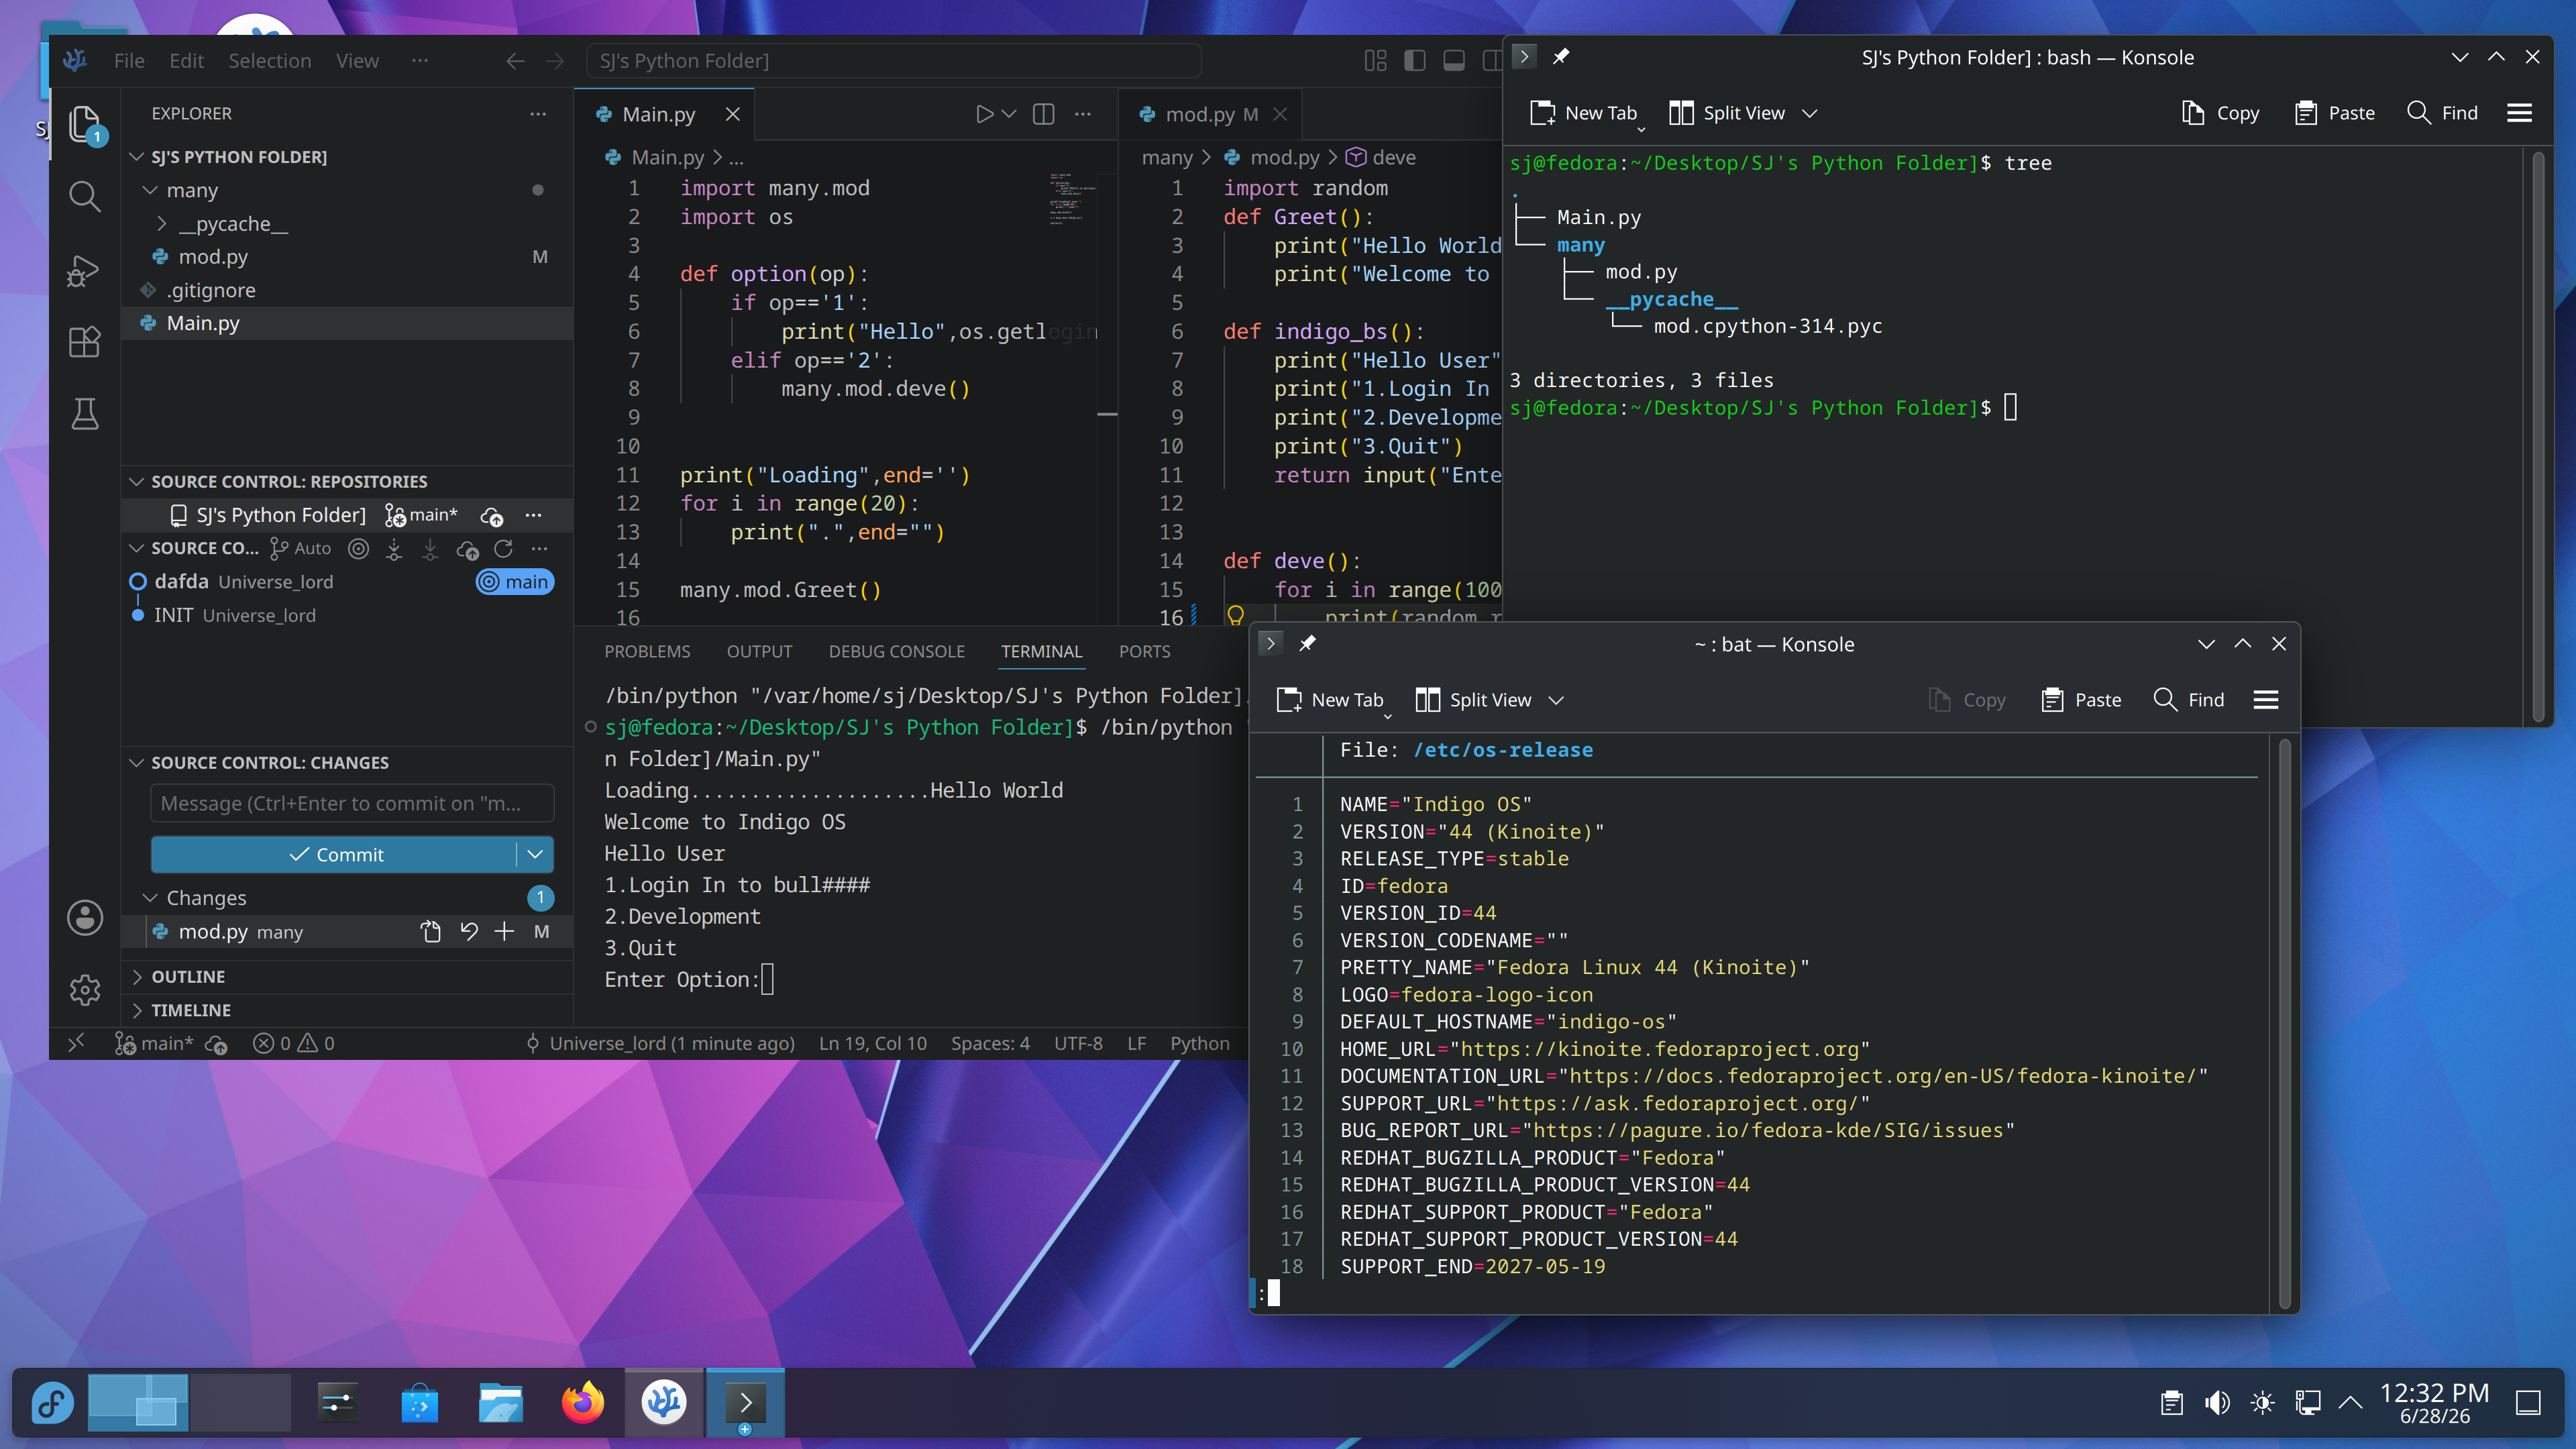The width and height of the screenshot is (2576, 1449).
Task: Click the command center search box
Action: coord(893,61)
